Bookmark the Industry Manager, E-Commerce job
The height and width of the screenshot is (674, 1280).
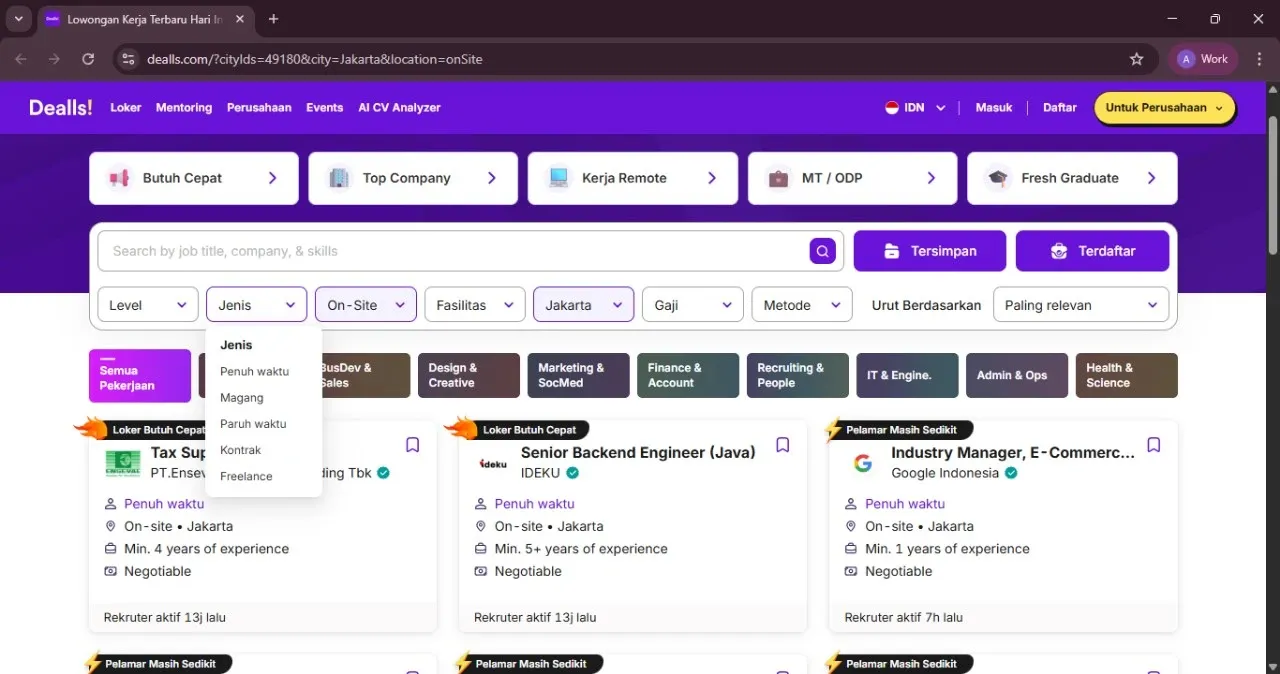coord(1153,445)
